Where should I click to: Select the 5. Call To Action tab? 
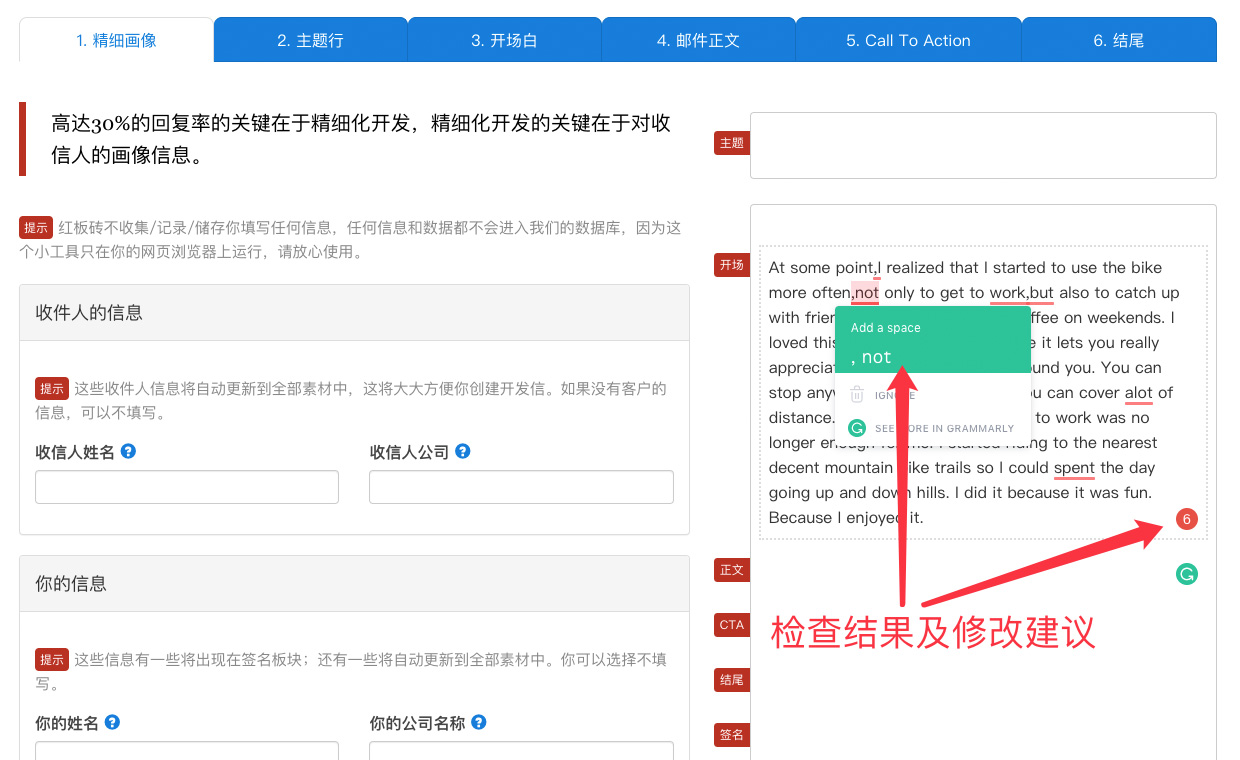pyautogui.click(x=908, y=40)
